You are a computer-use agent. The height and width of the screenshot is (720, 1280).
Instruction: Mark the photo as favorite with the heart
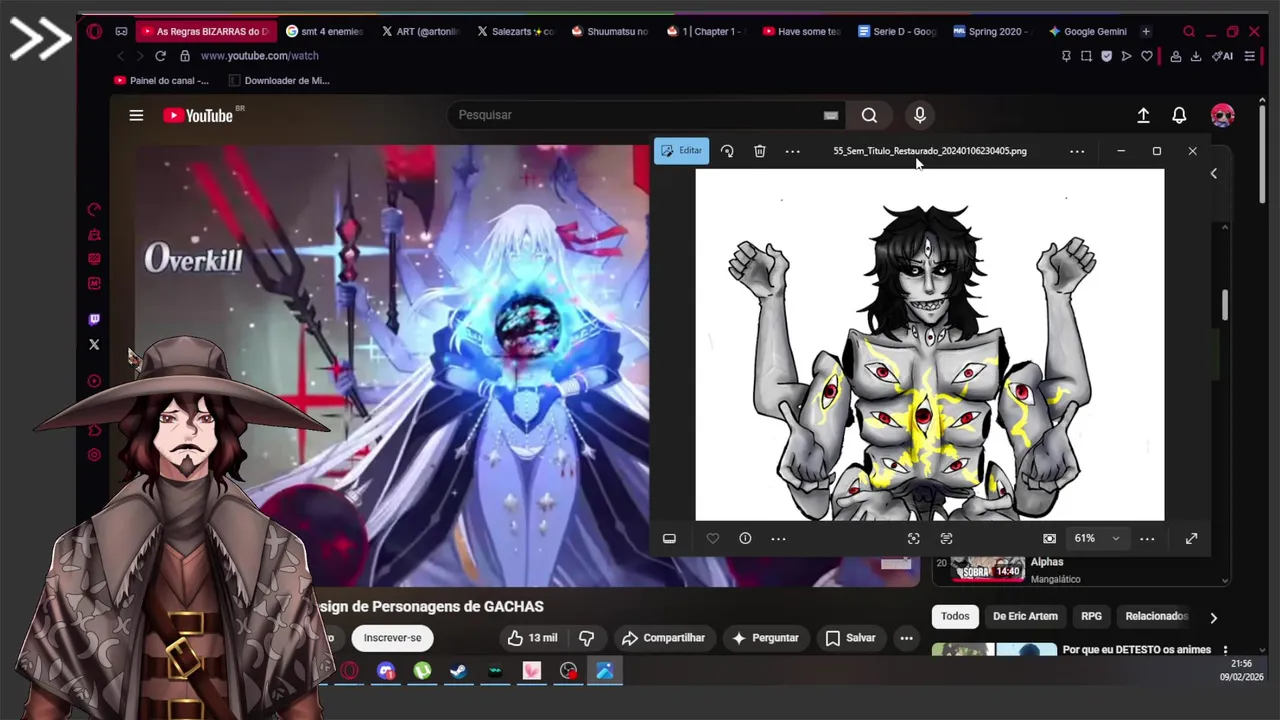[x=712, y=538]
